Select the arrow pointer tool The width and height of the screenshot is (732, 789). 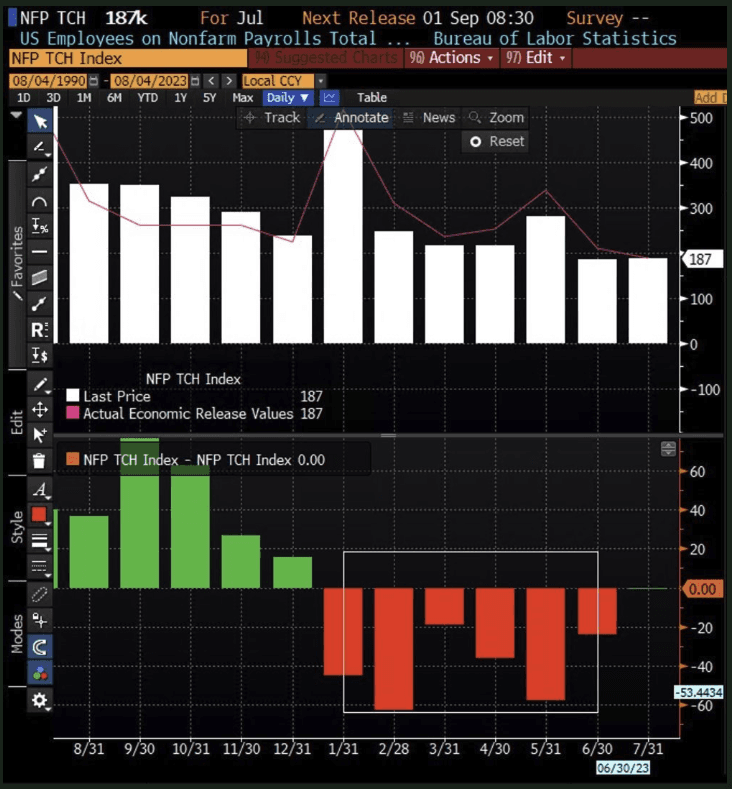[x=40, y=122]
